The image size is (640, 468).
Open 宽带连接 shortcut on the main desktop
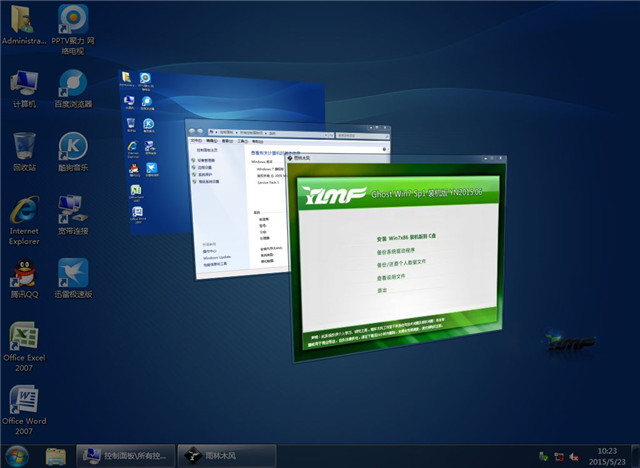pos(73,215)
